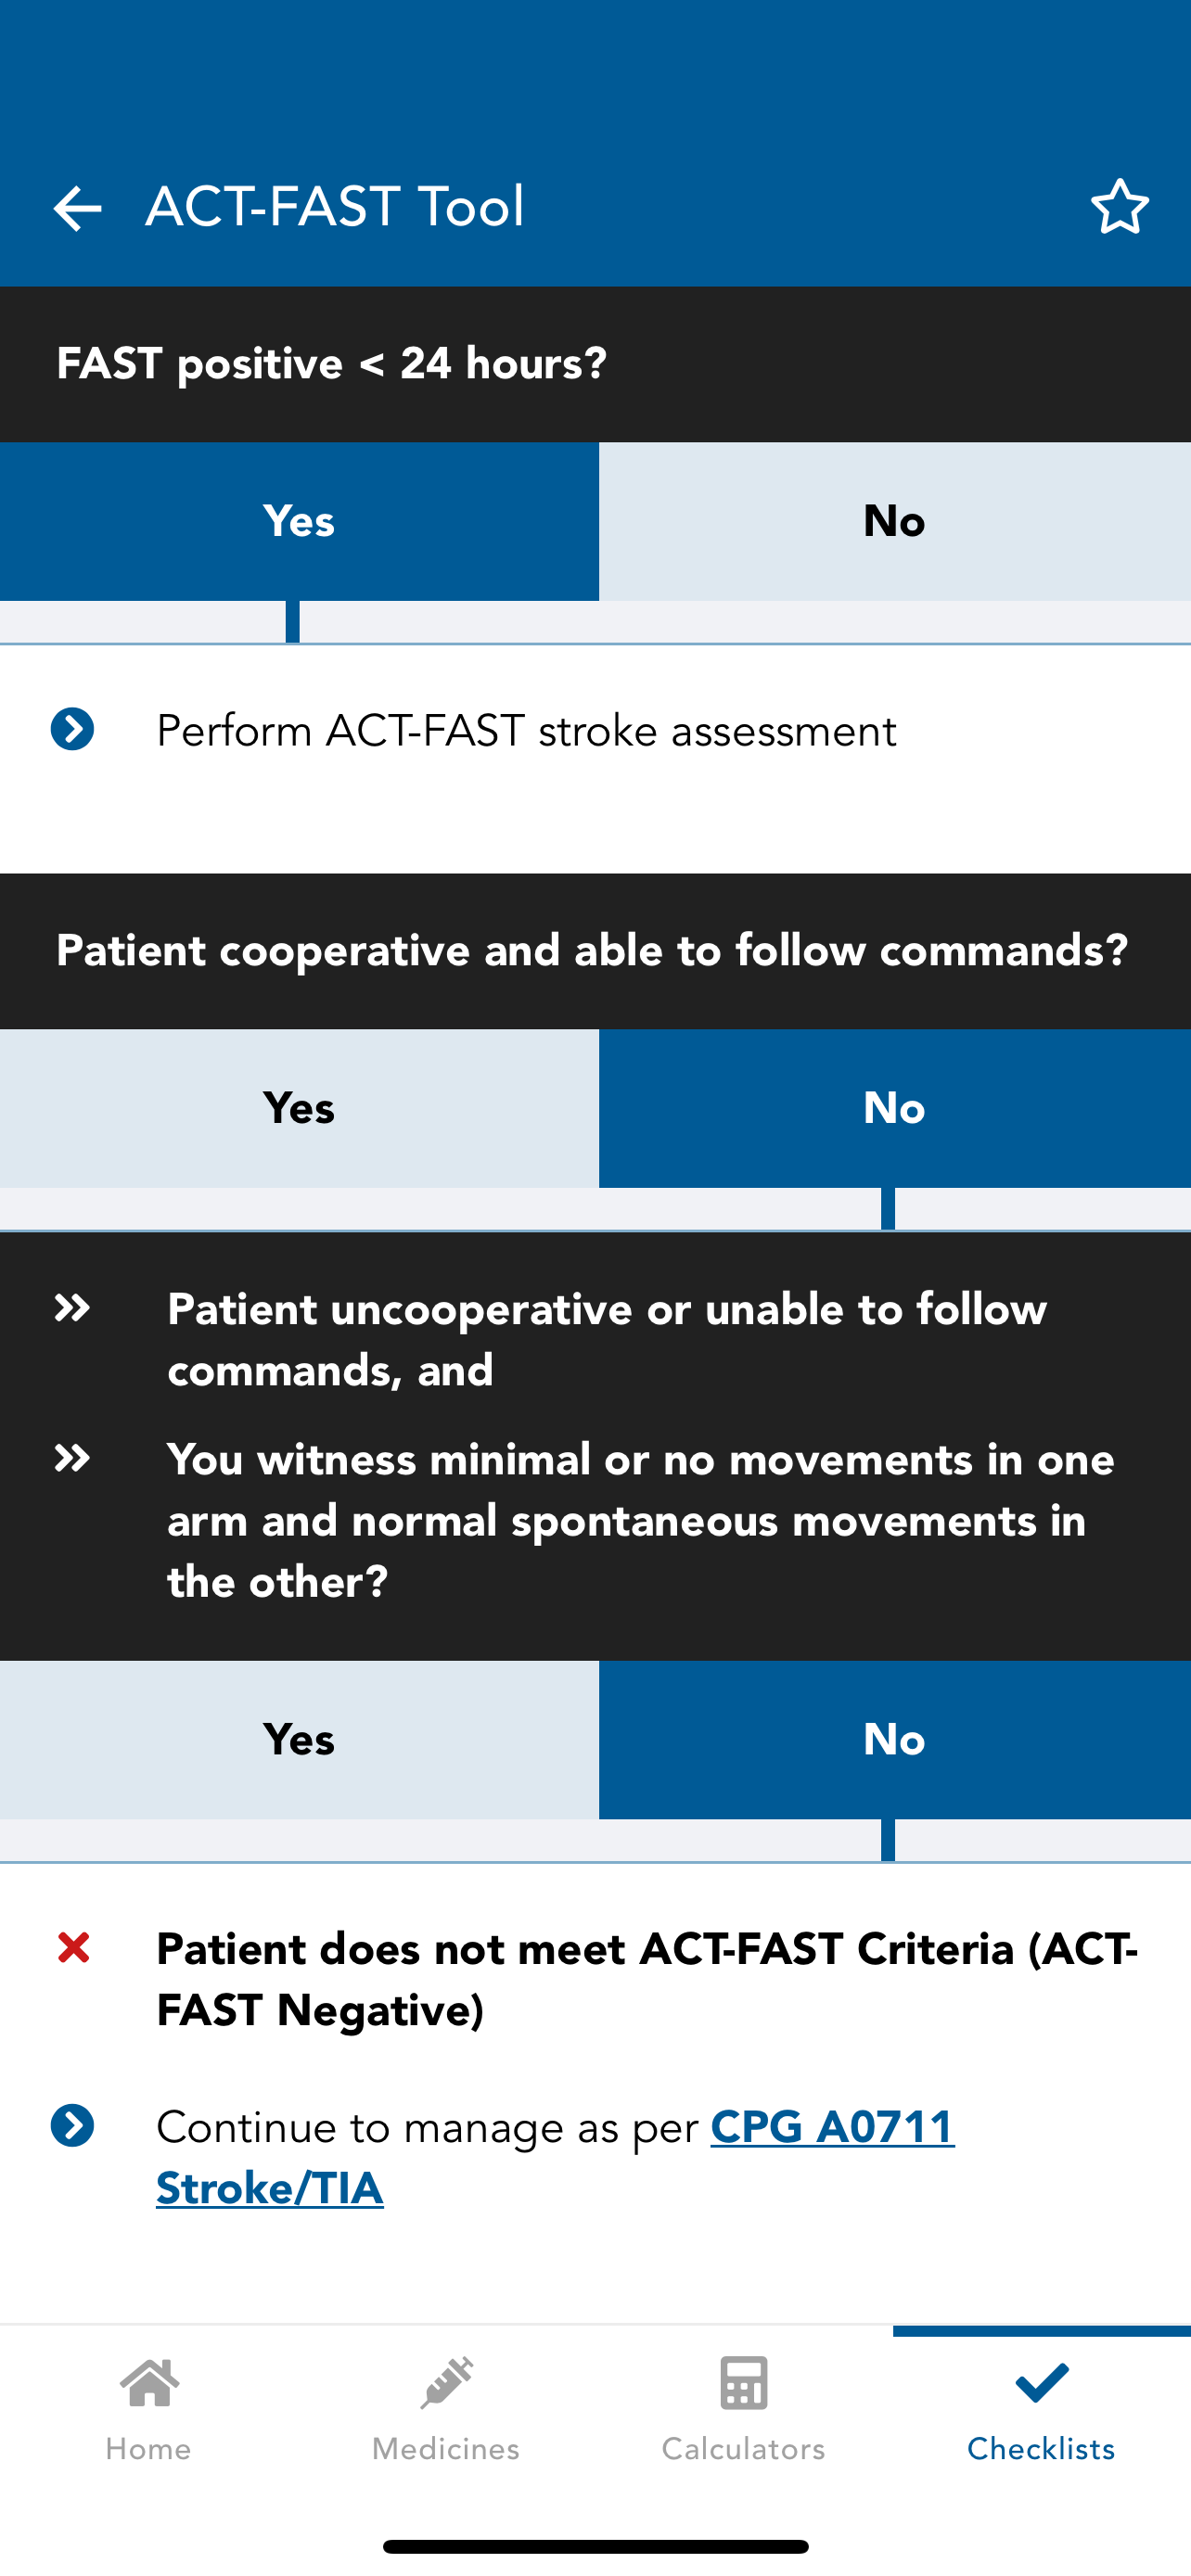Tap the FAST positive < 24 hours header
Image resolution: width=1191 pixels, height=2576 pixels.
pos(332,364)
